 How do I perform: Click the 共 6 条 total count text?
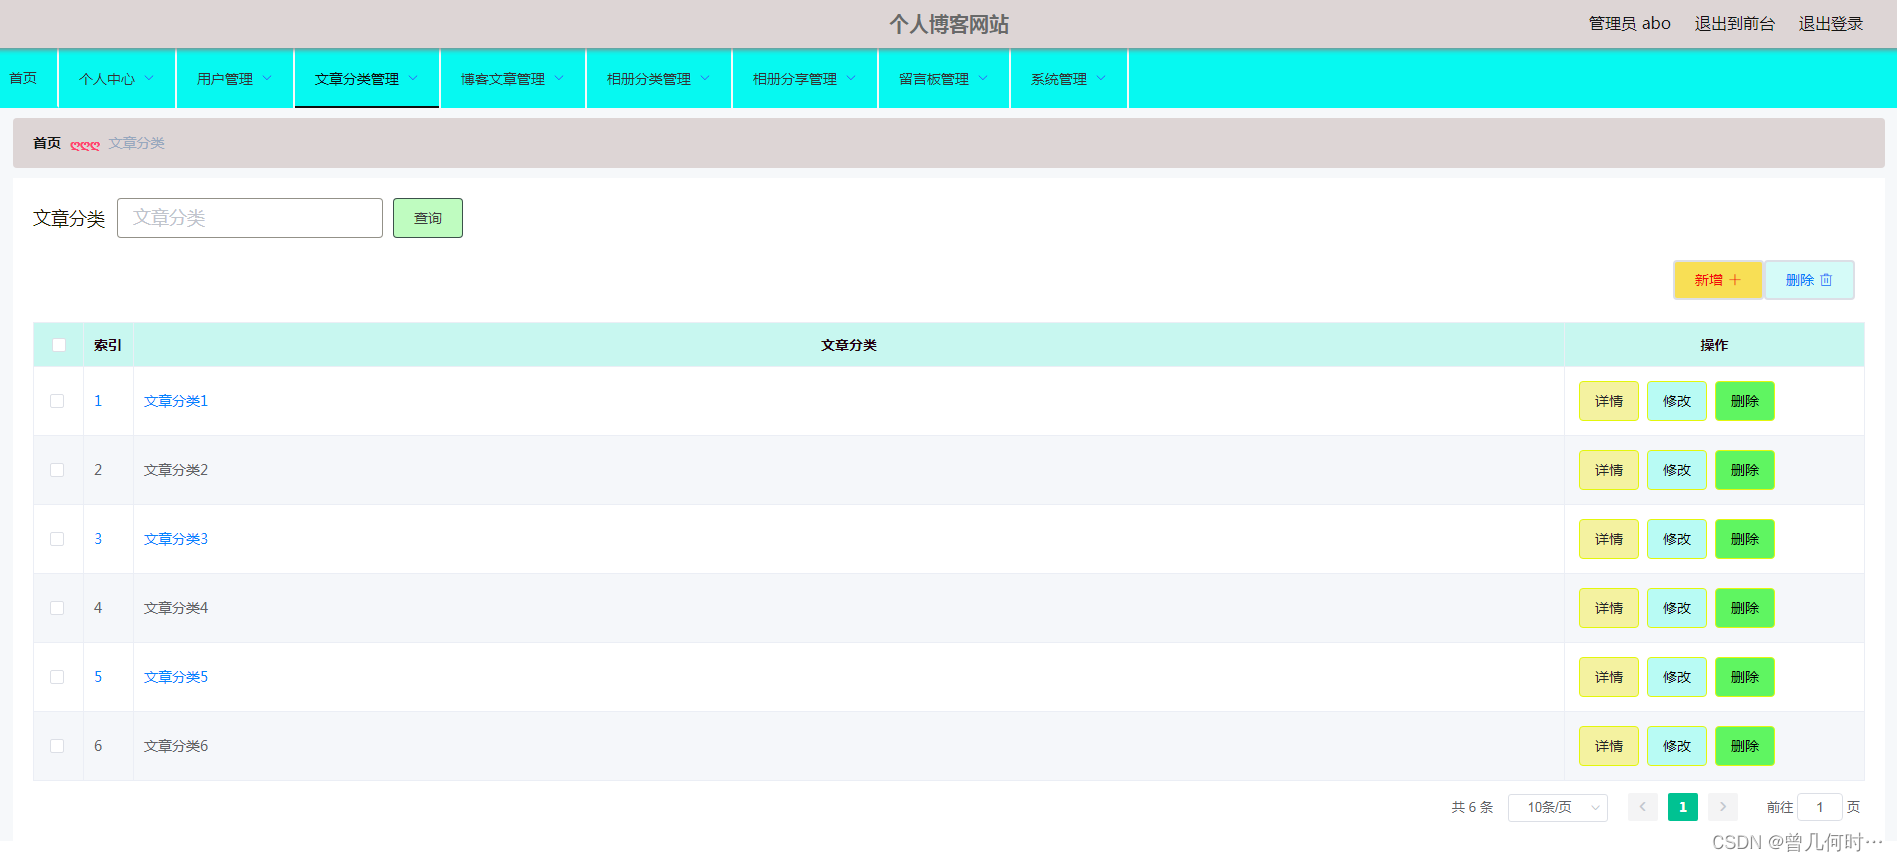coord(1472,807)
